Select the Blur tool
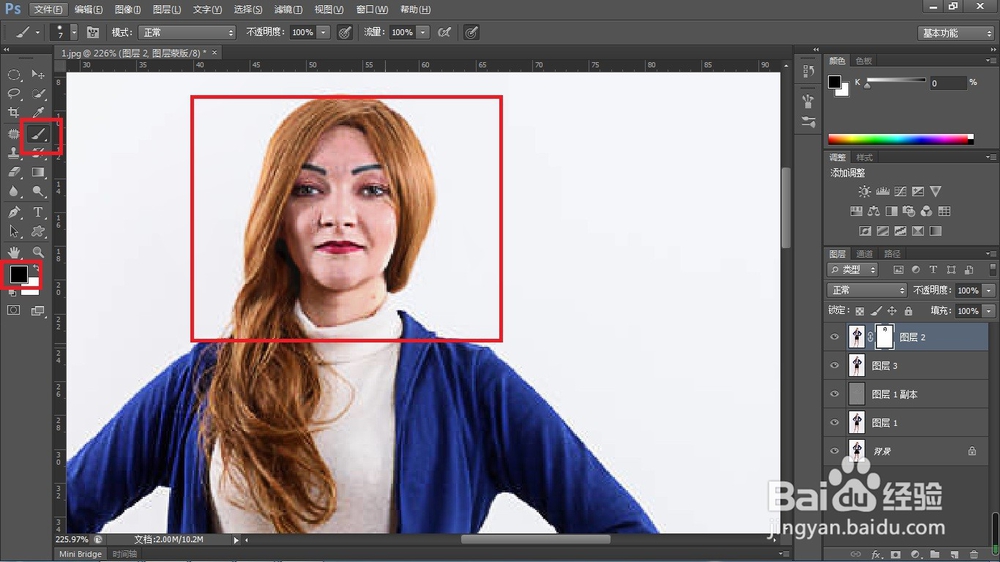The image size is (1000, 562). click(x=14, y=191)
